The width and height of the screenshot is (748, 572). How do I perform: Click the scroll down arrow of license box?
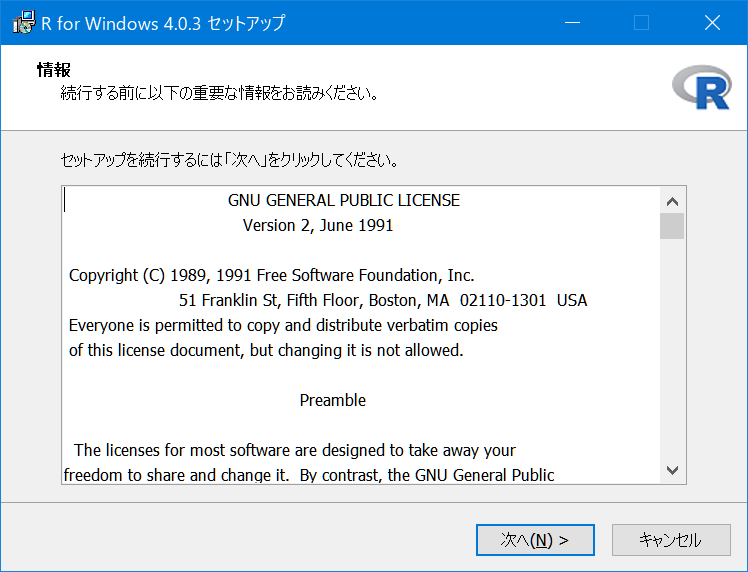(x=672, y=470)
